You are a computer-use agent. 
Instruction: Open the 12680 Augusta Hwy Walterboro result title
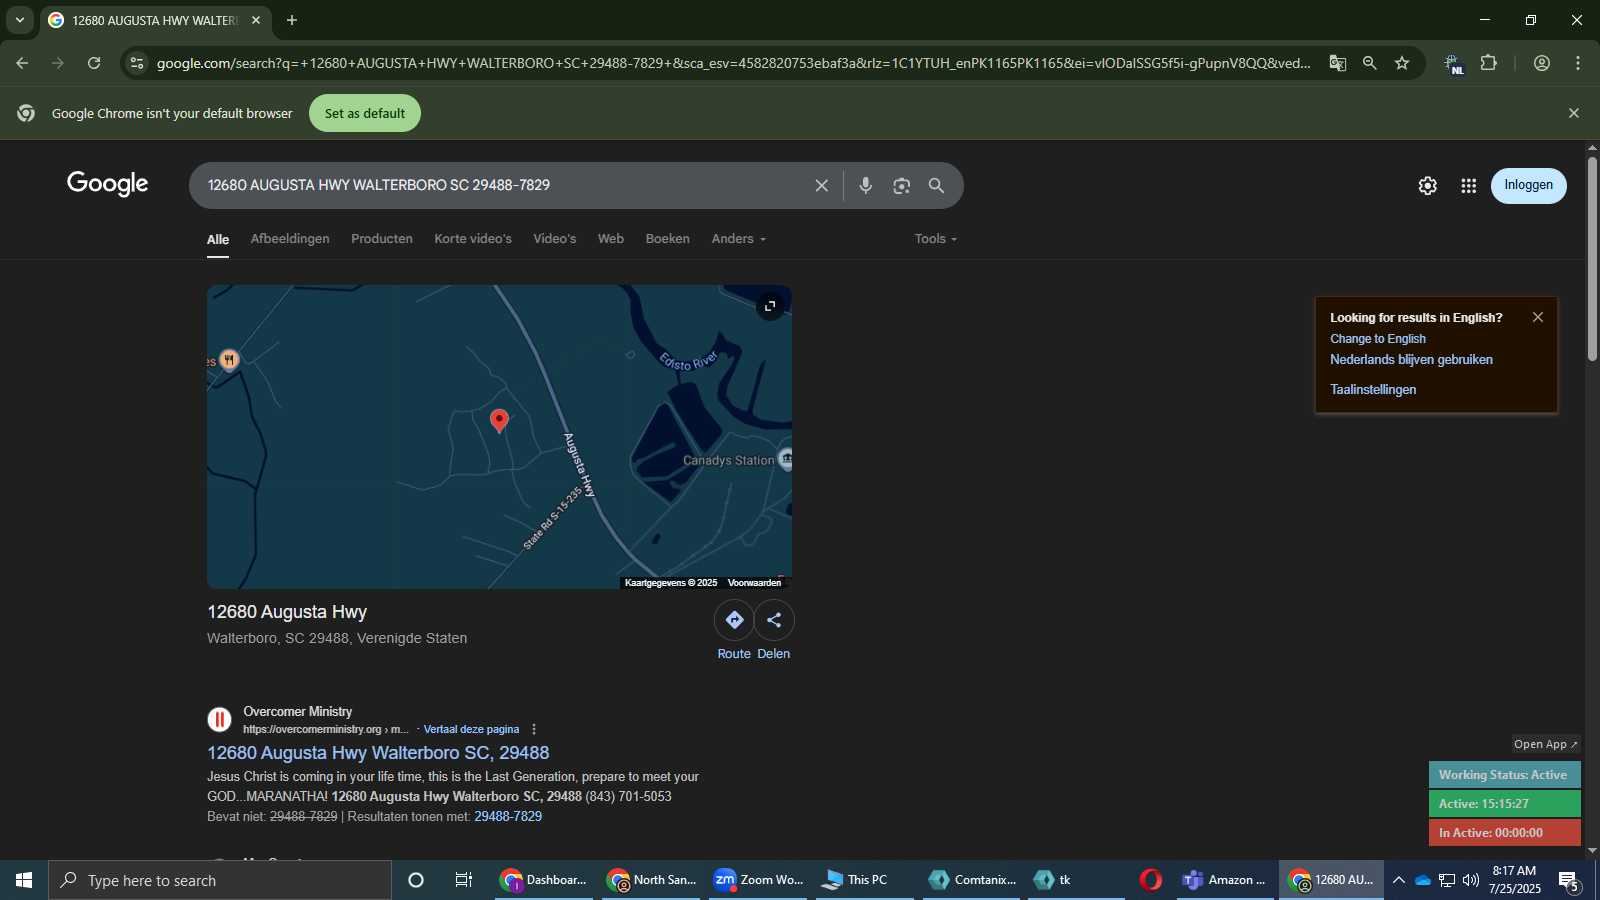click(378, 753)
